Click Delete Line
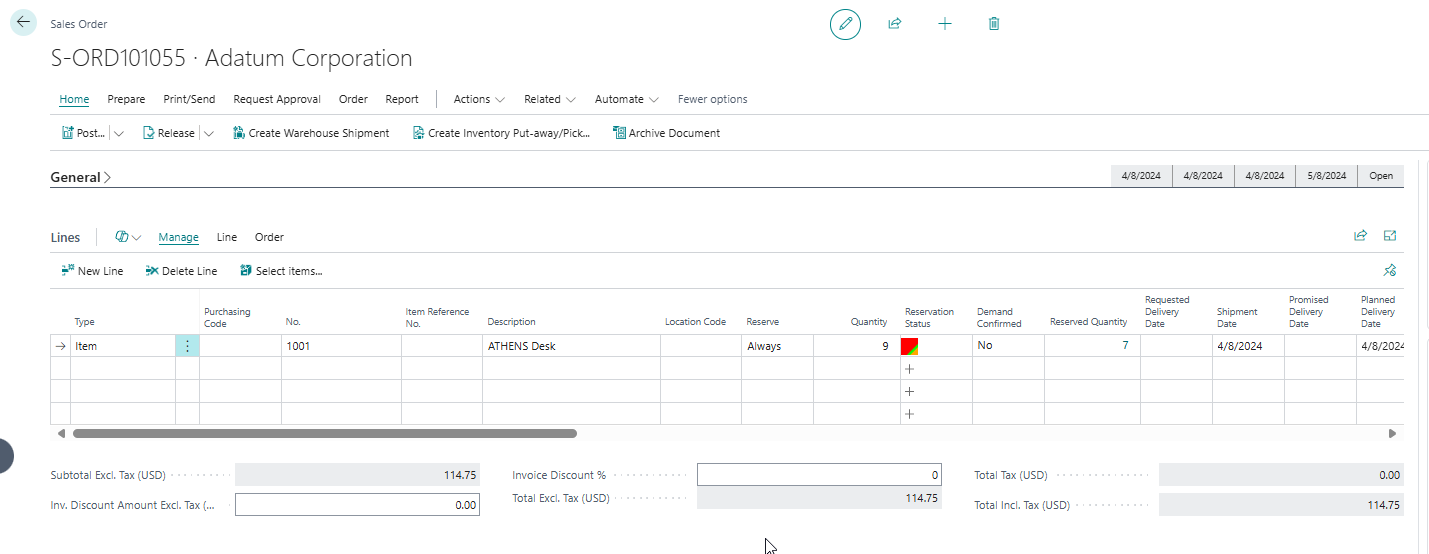The height and width of the screenshot is (554, 1429). tap(181, 271)
